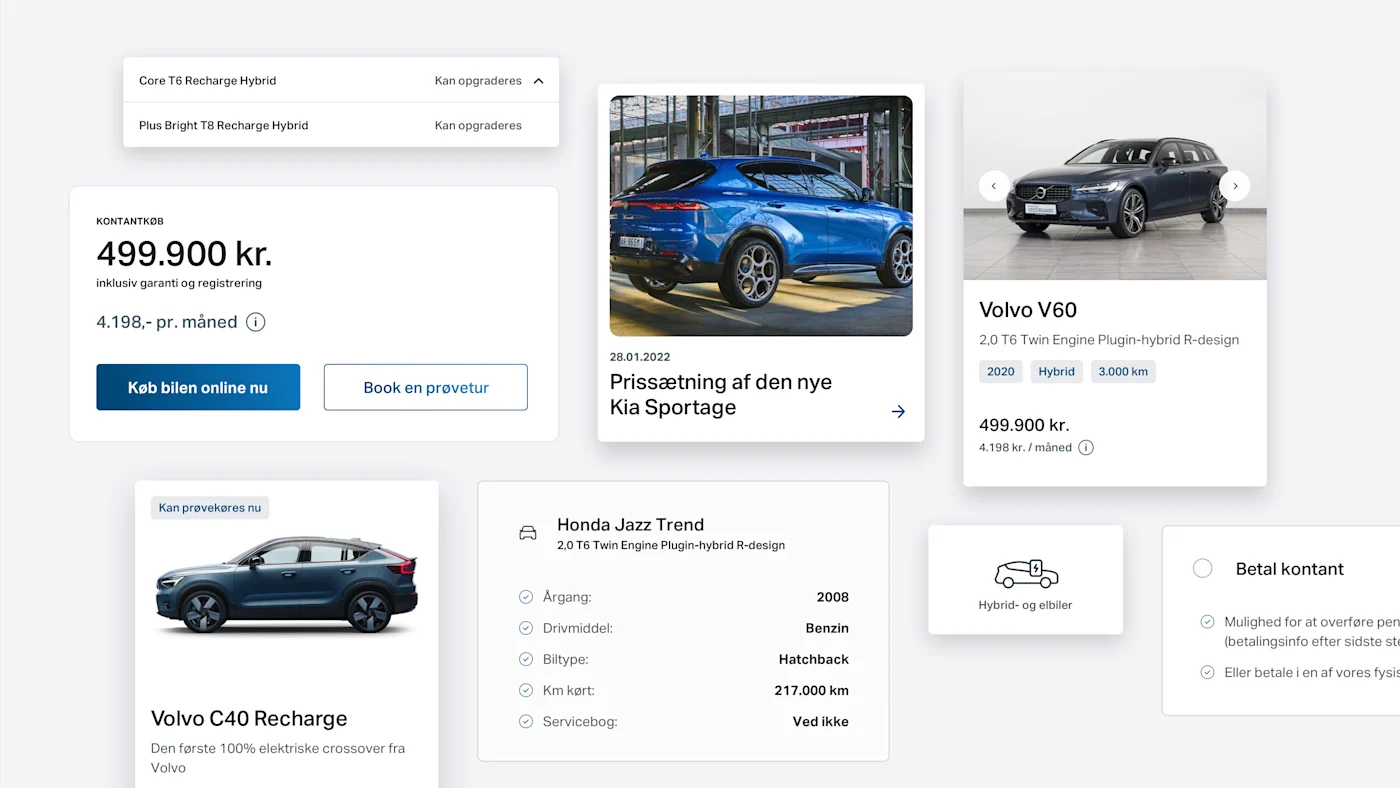The width and height of the screenshot is (1400, 788).
Task: Select the Betal kontant radio button
Action: pyautogui.click(x=1203, y=568)
